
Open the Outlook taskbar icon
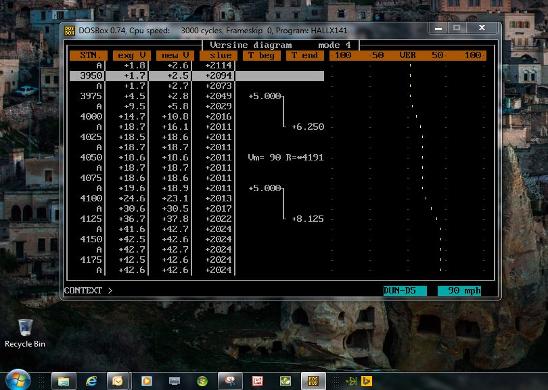pyautogui.click(x=118, y=381)
